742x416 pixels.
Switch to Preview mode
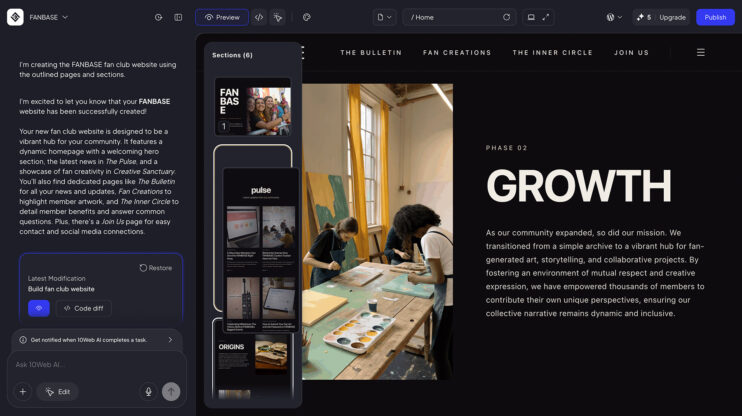[x=222, y=17]
